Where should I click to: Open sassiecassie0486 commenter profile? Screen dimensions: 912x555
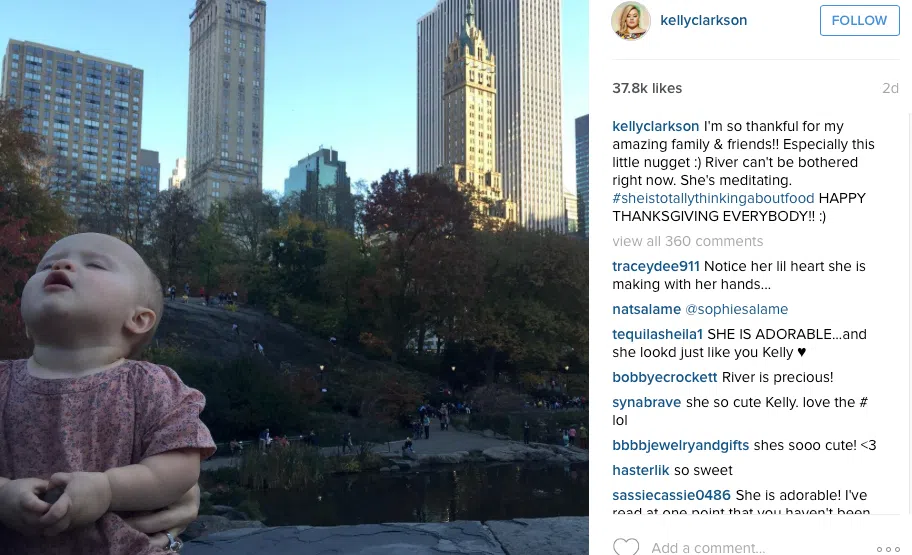[x=671, y=496]
